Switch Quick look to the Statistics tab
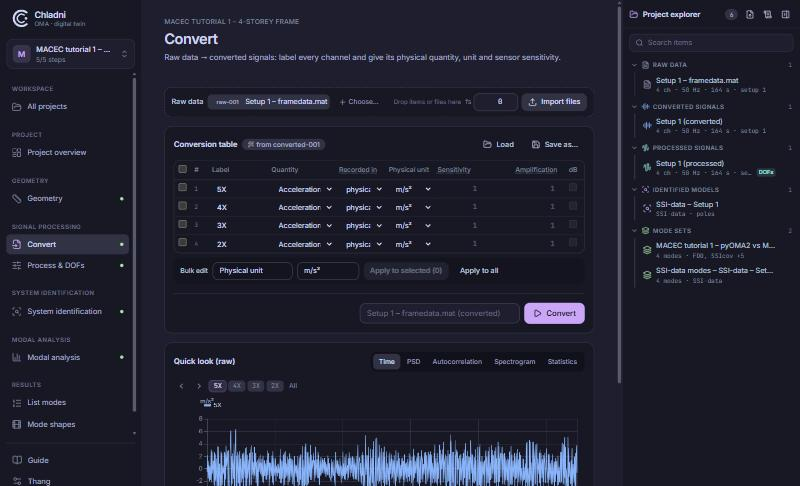The width and height of the screenshot is (800, 486). pos(562,362)
